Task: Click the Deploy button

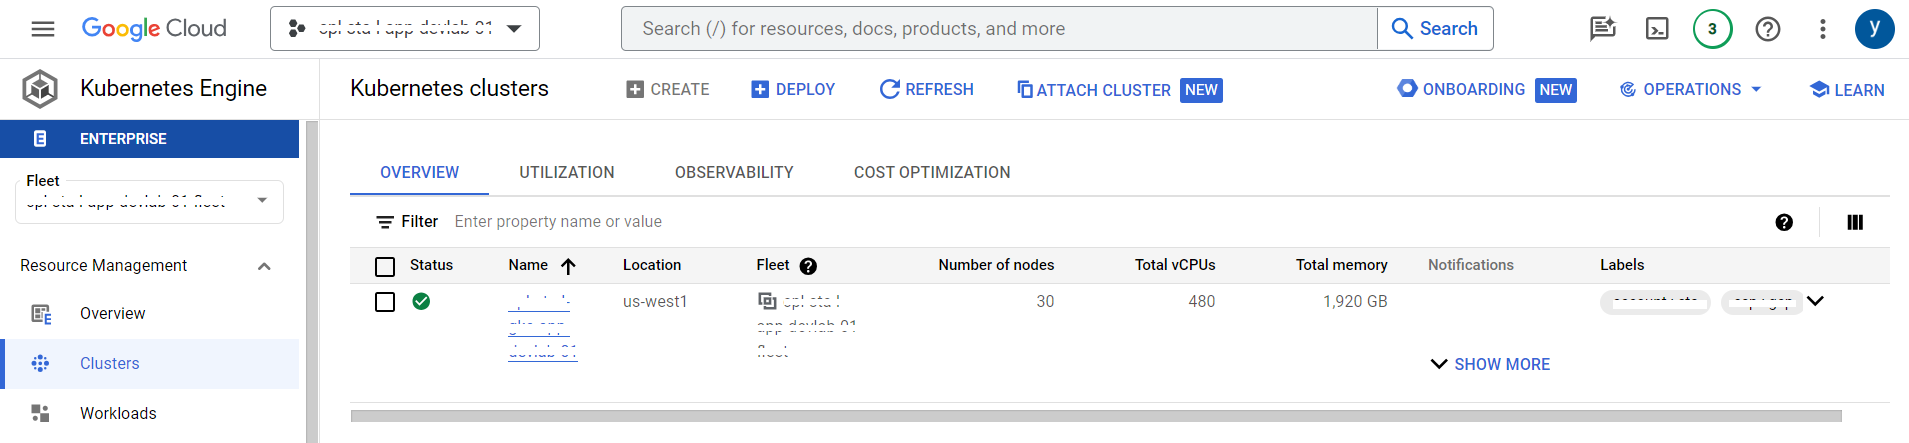Action: (x=793, y=90)
